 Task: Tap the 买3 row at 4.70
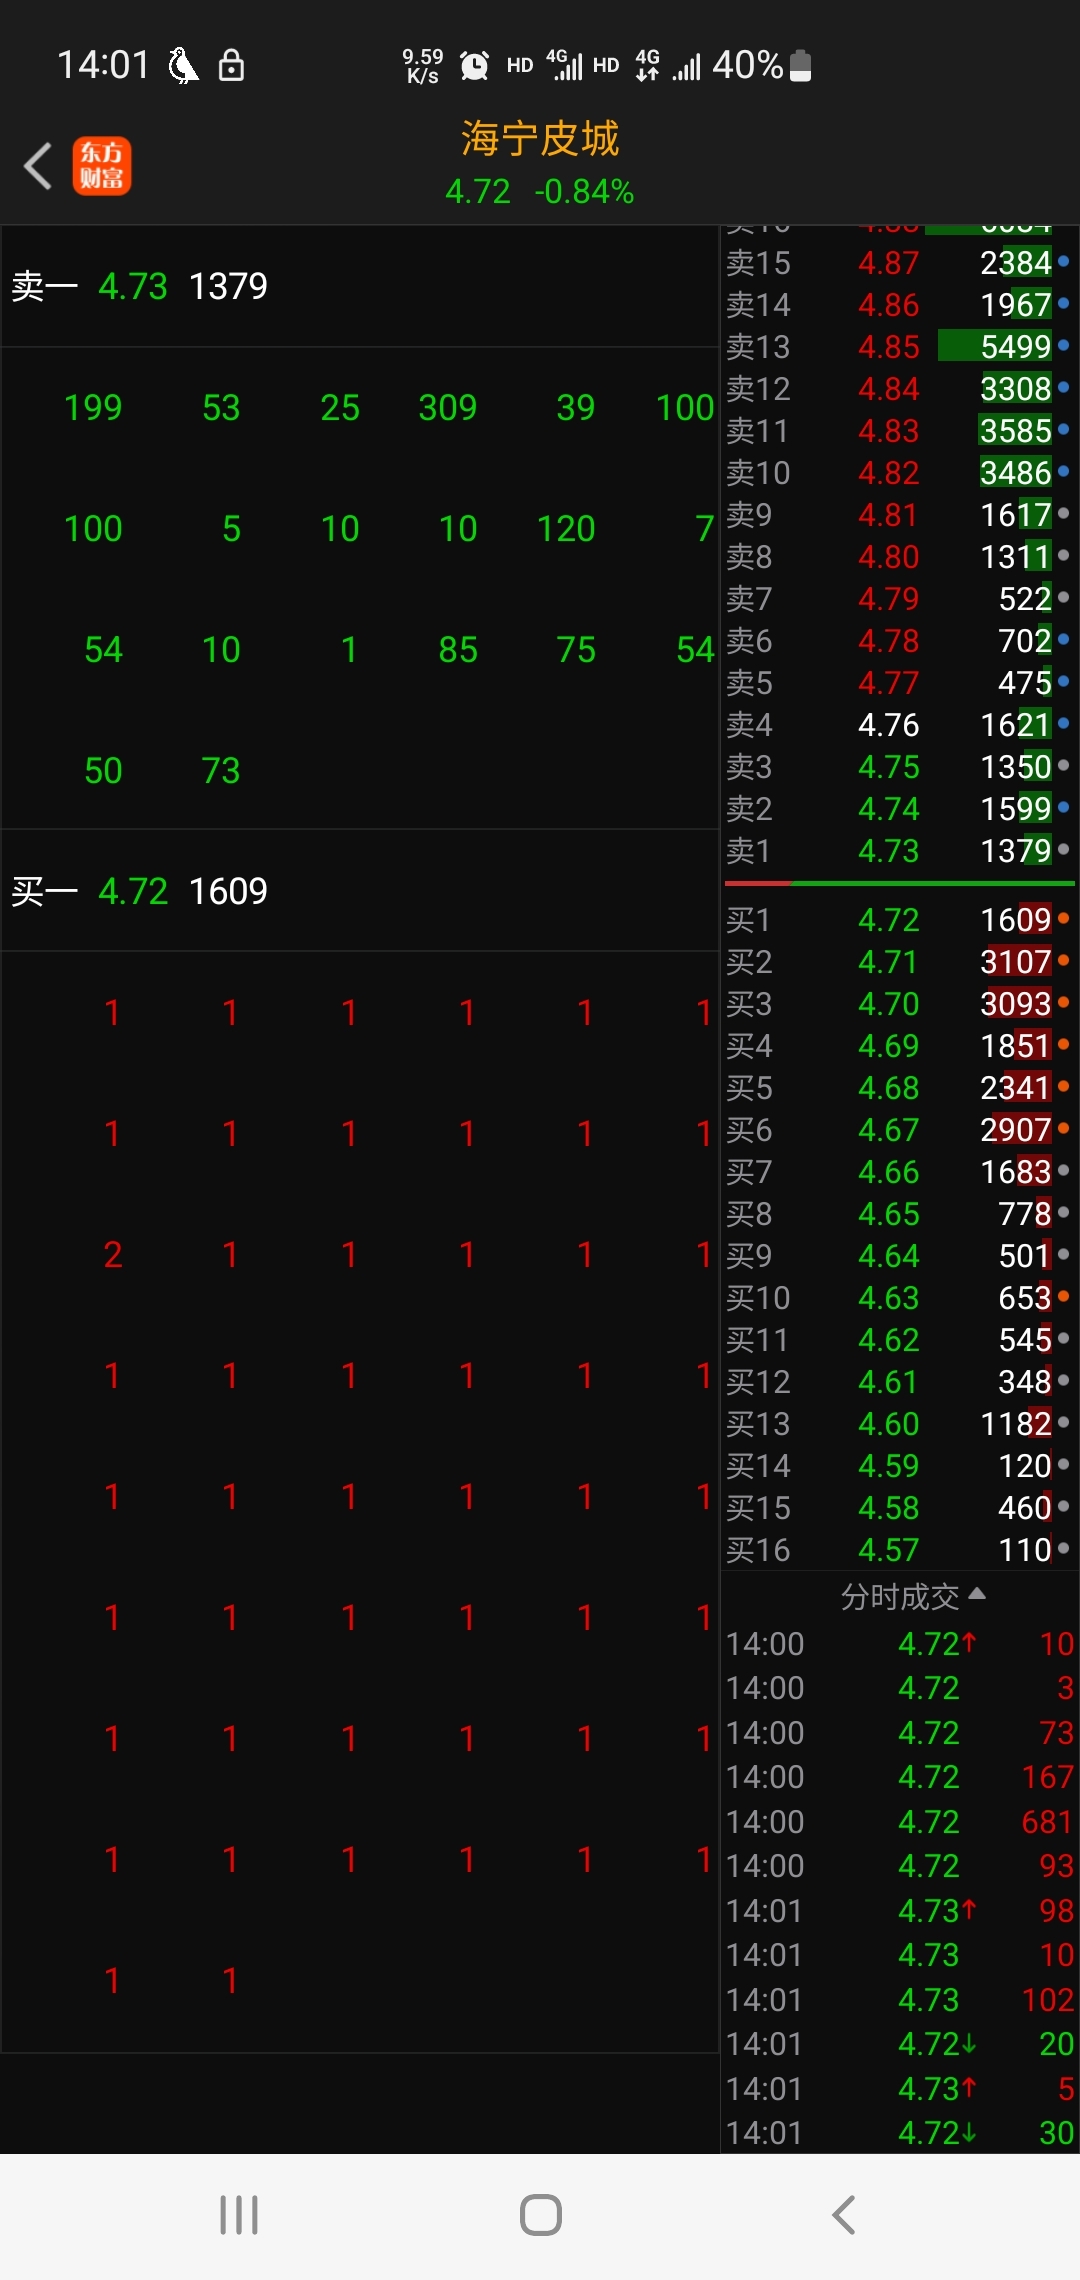898,1004
